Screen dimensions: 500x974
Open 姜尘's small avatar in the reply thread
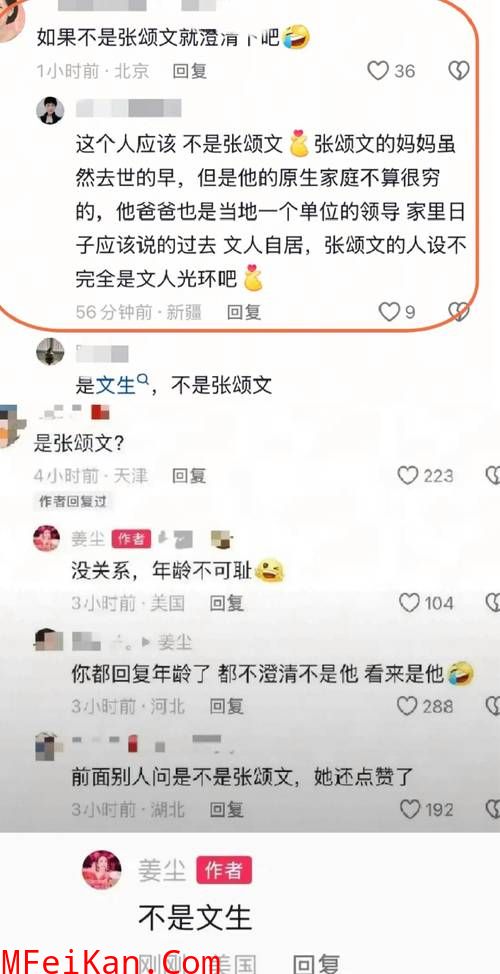[47, 538]
